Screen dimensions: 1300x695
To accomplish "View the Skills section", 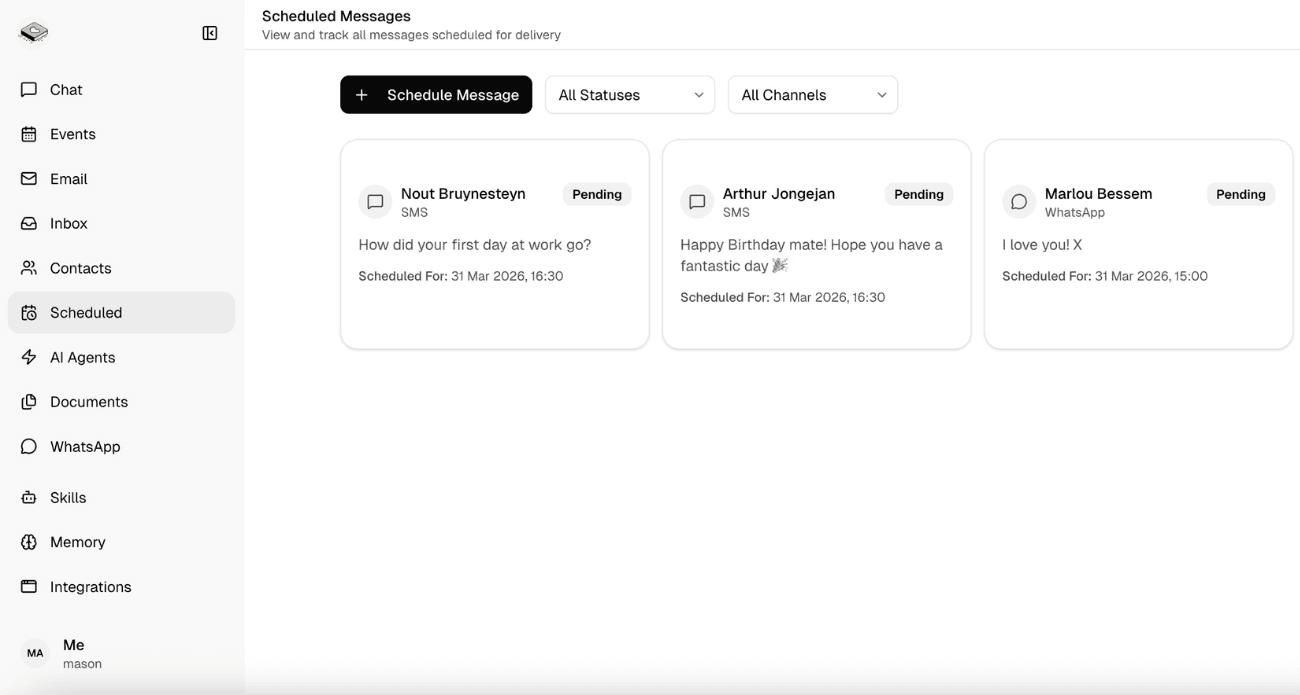I will tap(66, 497).
